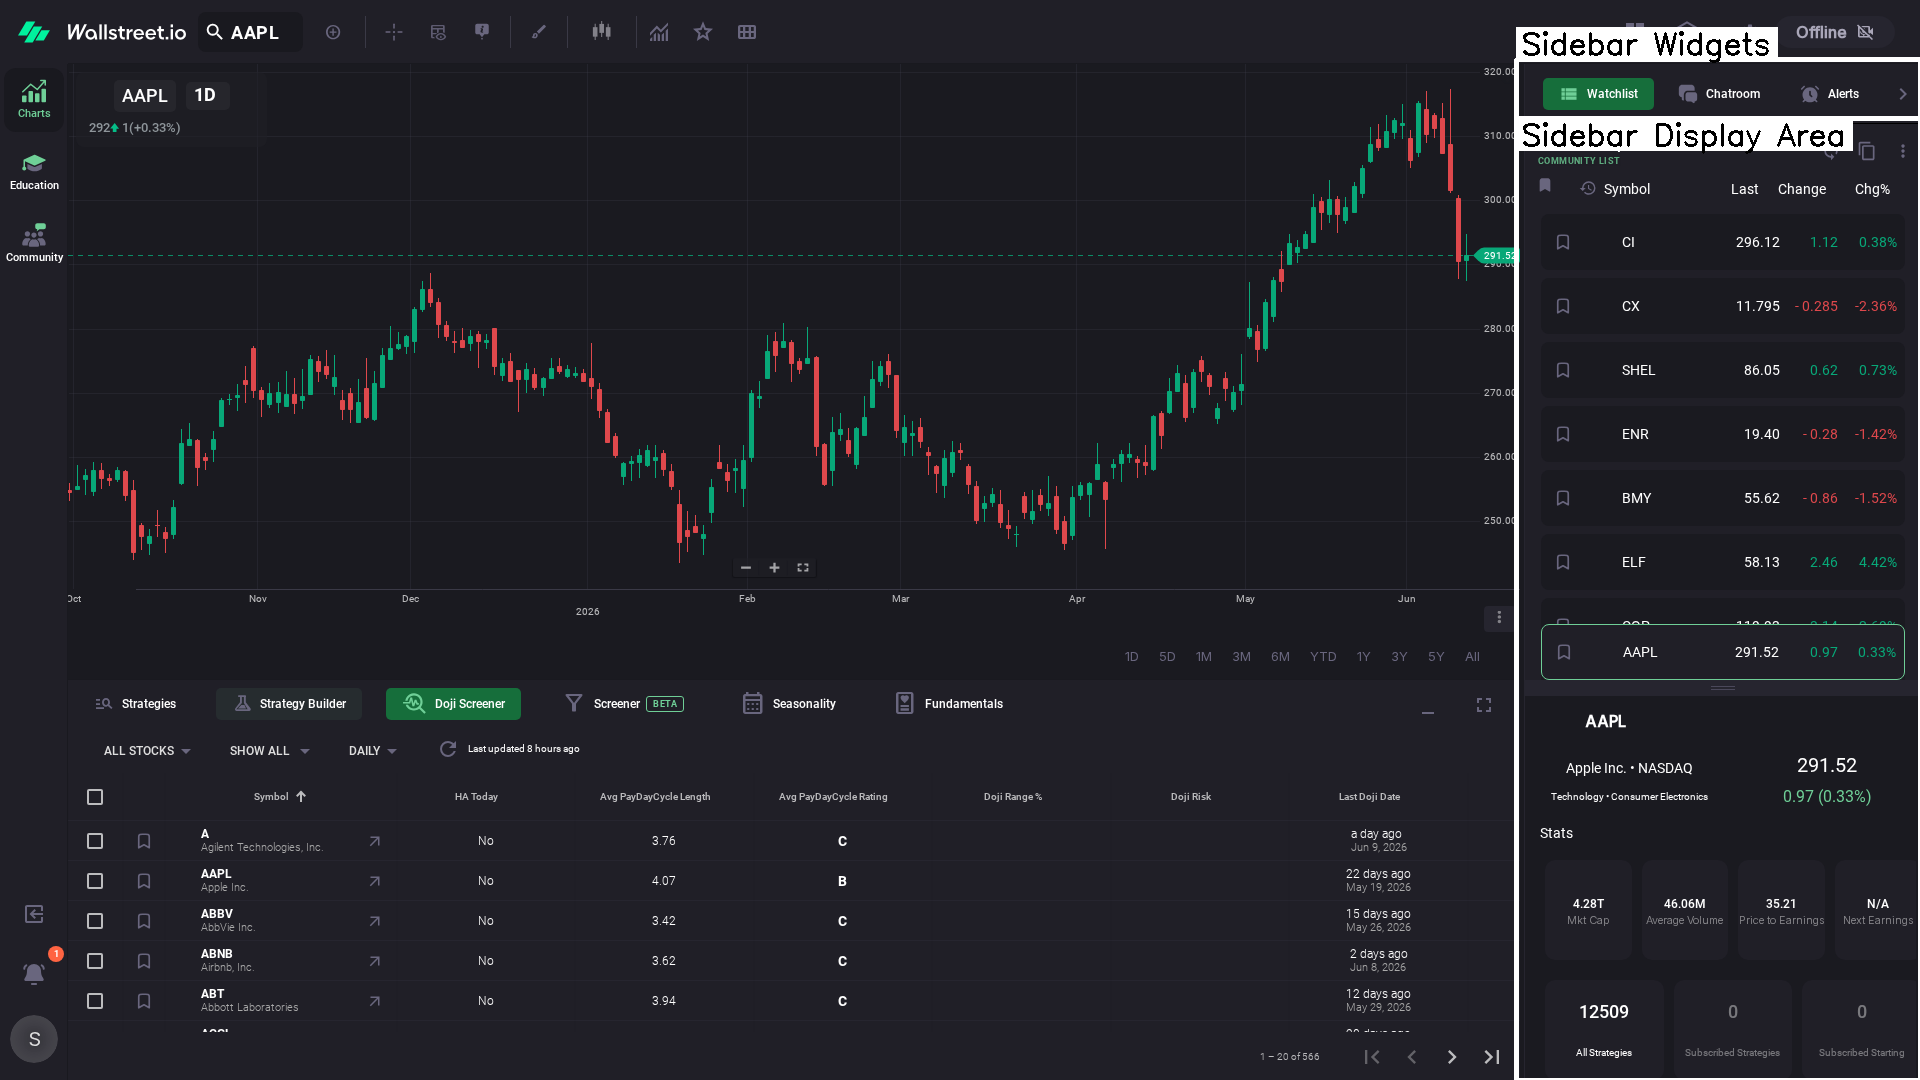Check the box for ABT row
1920x1080 pixels.
[95, 1001]
